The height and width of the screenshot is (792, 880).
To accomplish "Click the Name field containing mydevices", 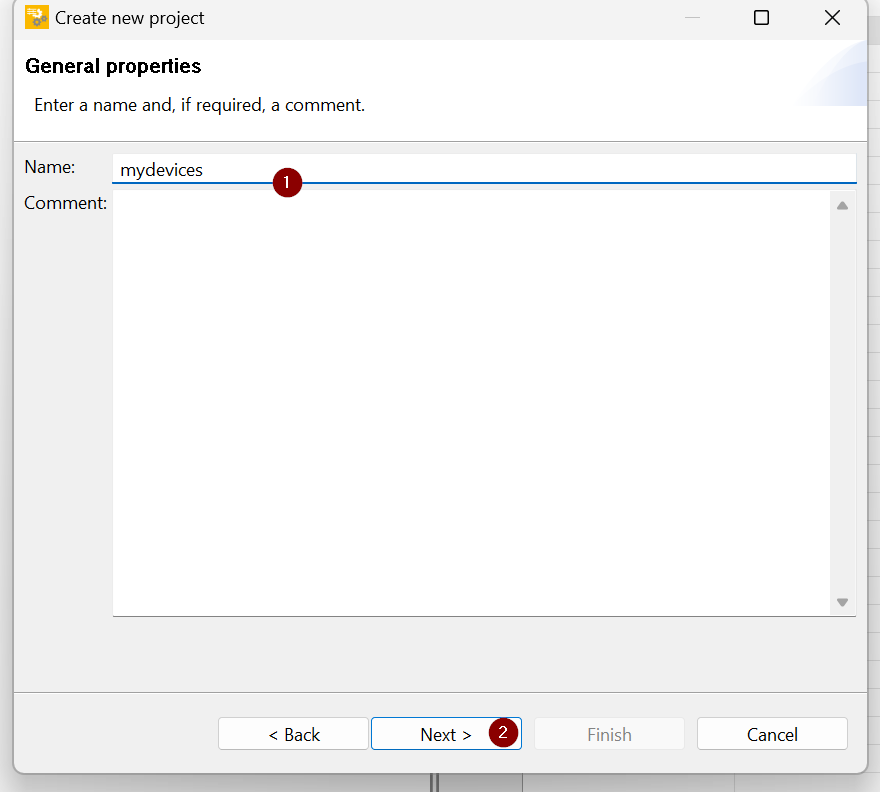I will click(484, 169).
